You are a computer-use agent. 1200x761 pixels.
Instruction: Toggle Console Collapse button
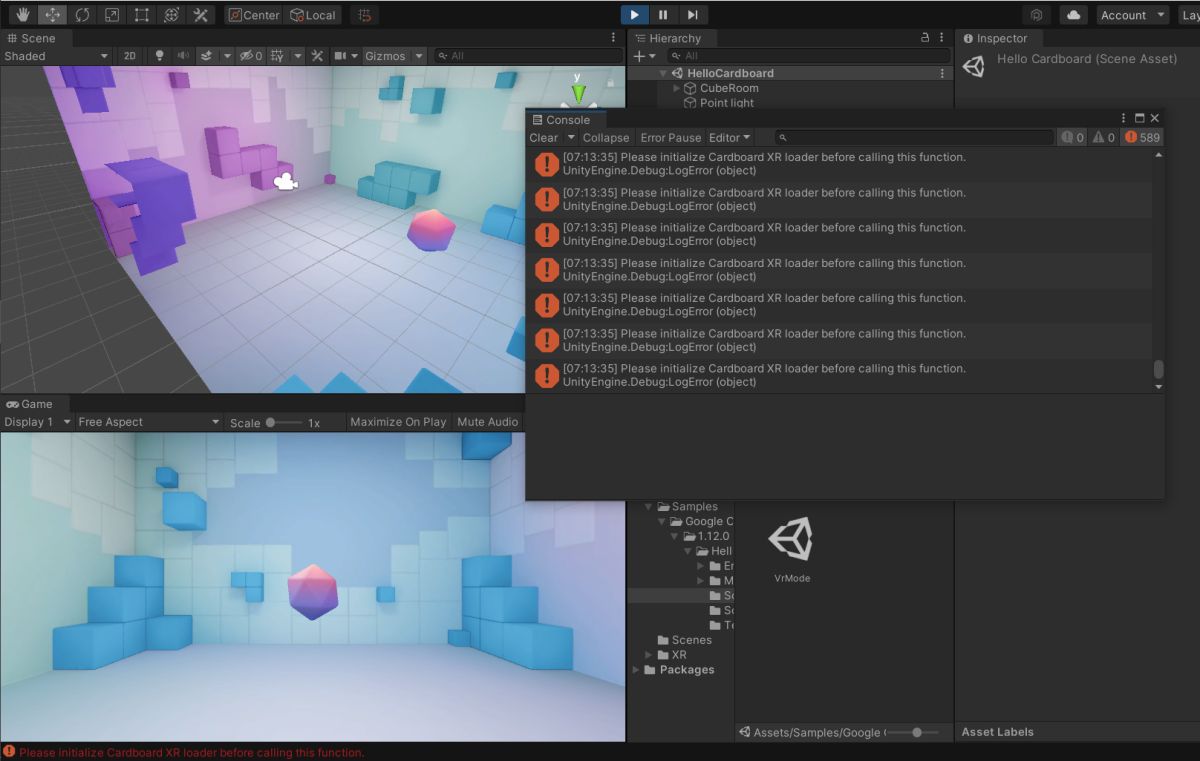(x=606, y=138)
